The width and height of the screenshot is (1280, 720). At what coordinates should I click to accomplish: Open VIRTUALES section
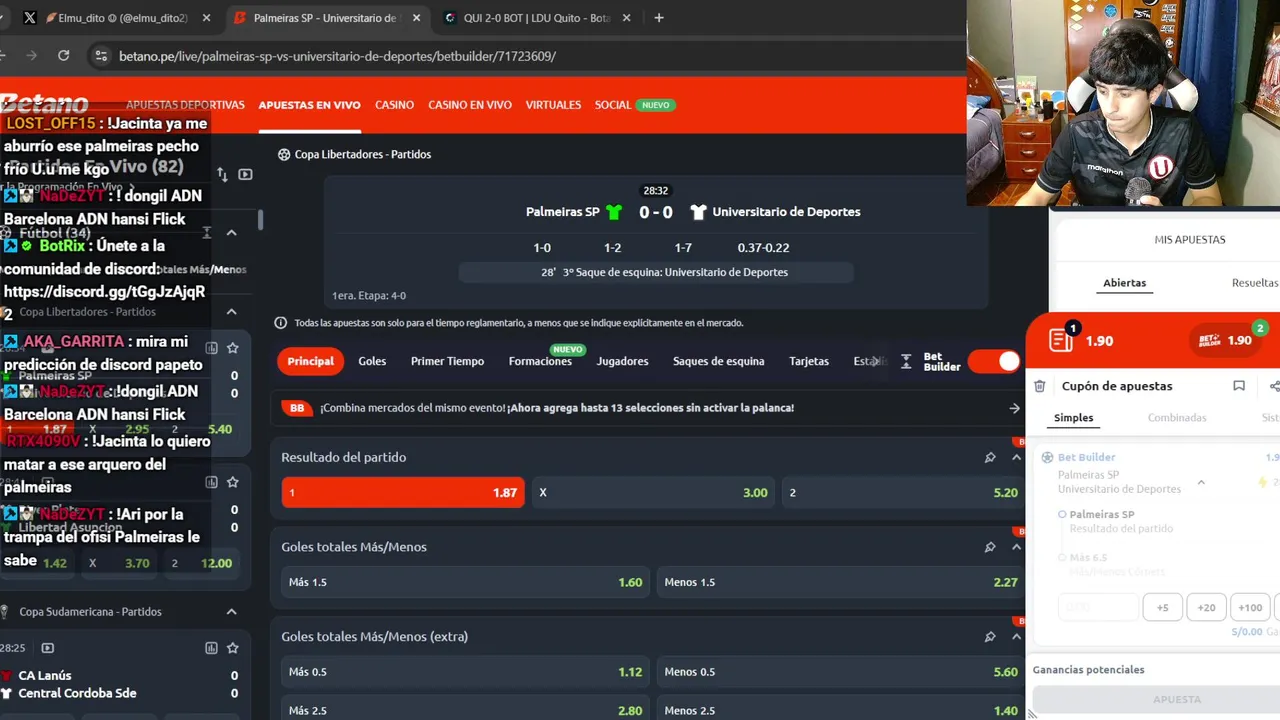point(553,105)
